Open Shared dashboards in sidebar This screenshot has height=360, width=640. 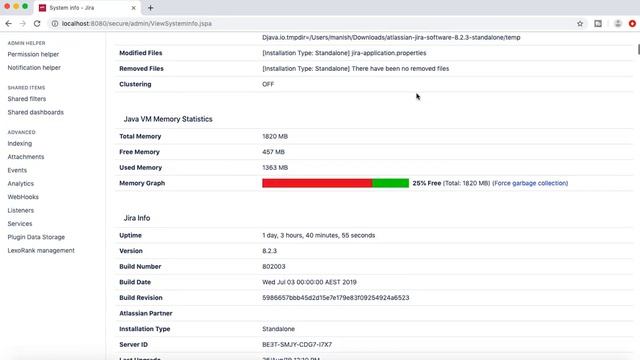36,112
